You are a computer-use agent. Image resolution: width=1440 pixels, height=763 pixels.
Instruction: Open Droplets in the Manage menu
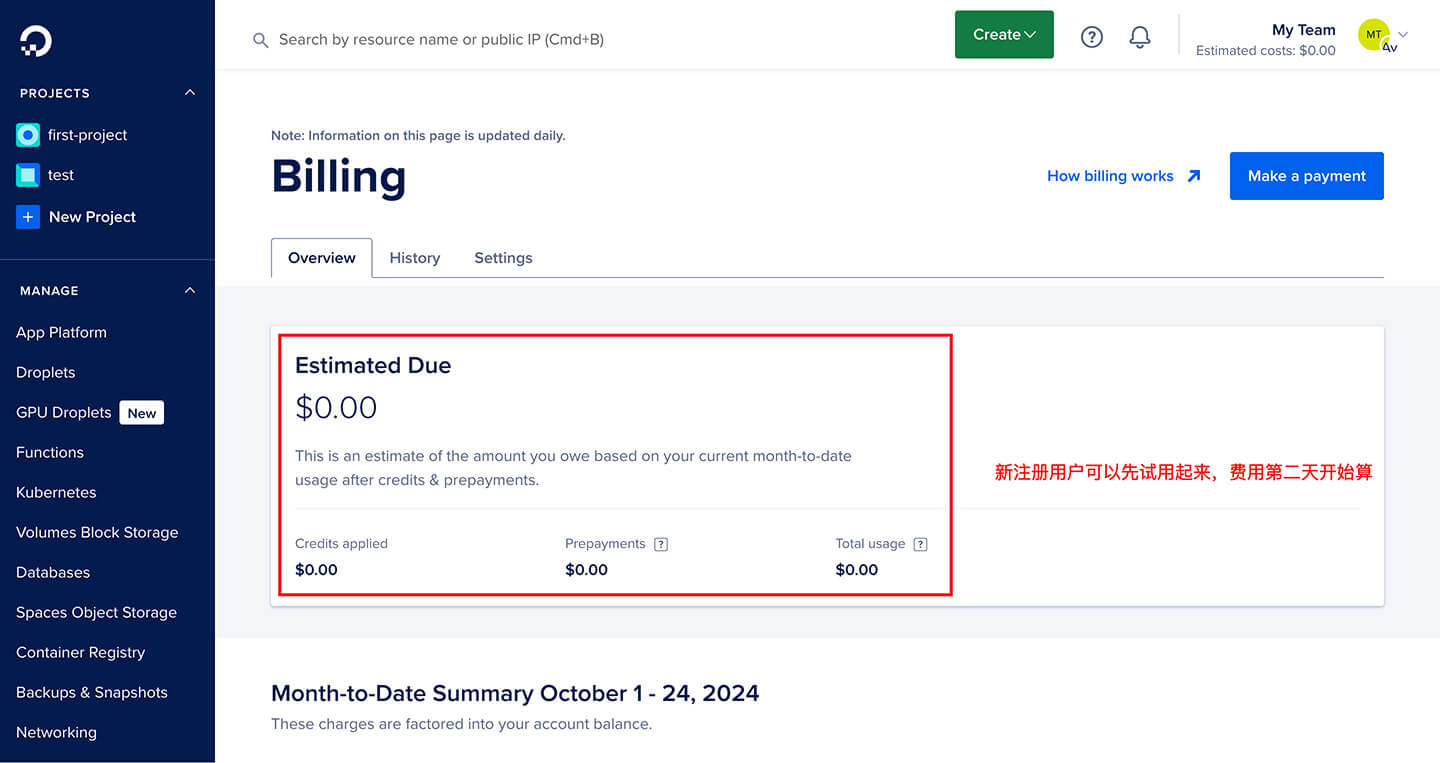(x=46, y=372)
